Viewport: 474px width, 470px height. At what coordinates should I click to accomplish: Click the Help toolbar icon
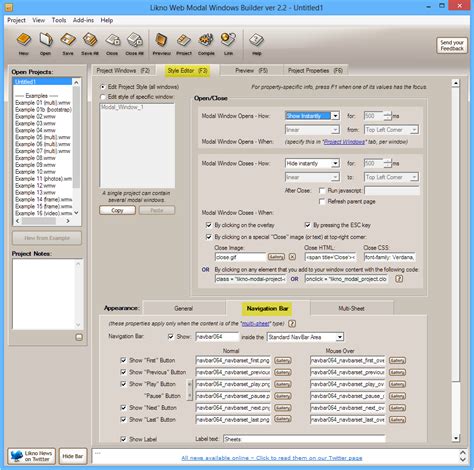pos(256,44)
